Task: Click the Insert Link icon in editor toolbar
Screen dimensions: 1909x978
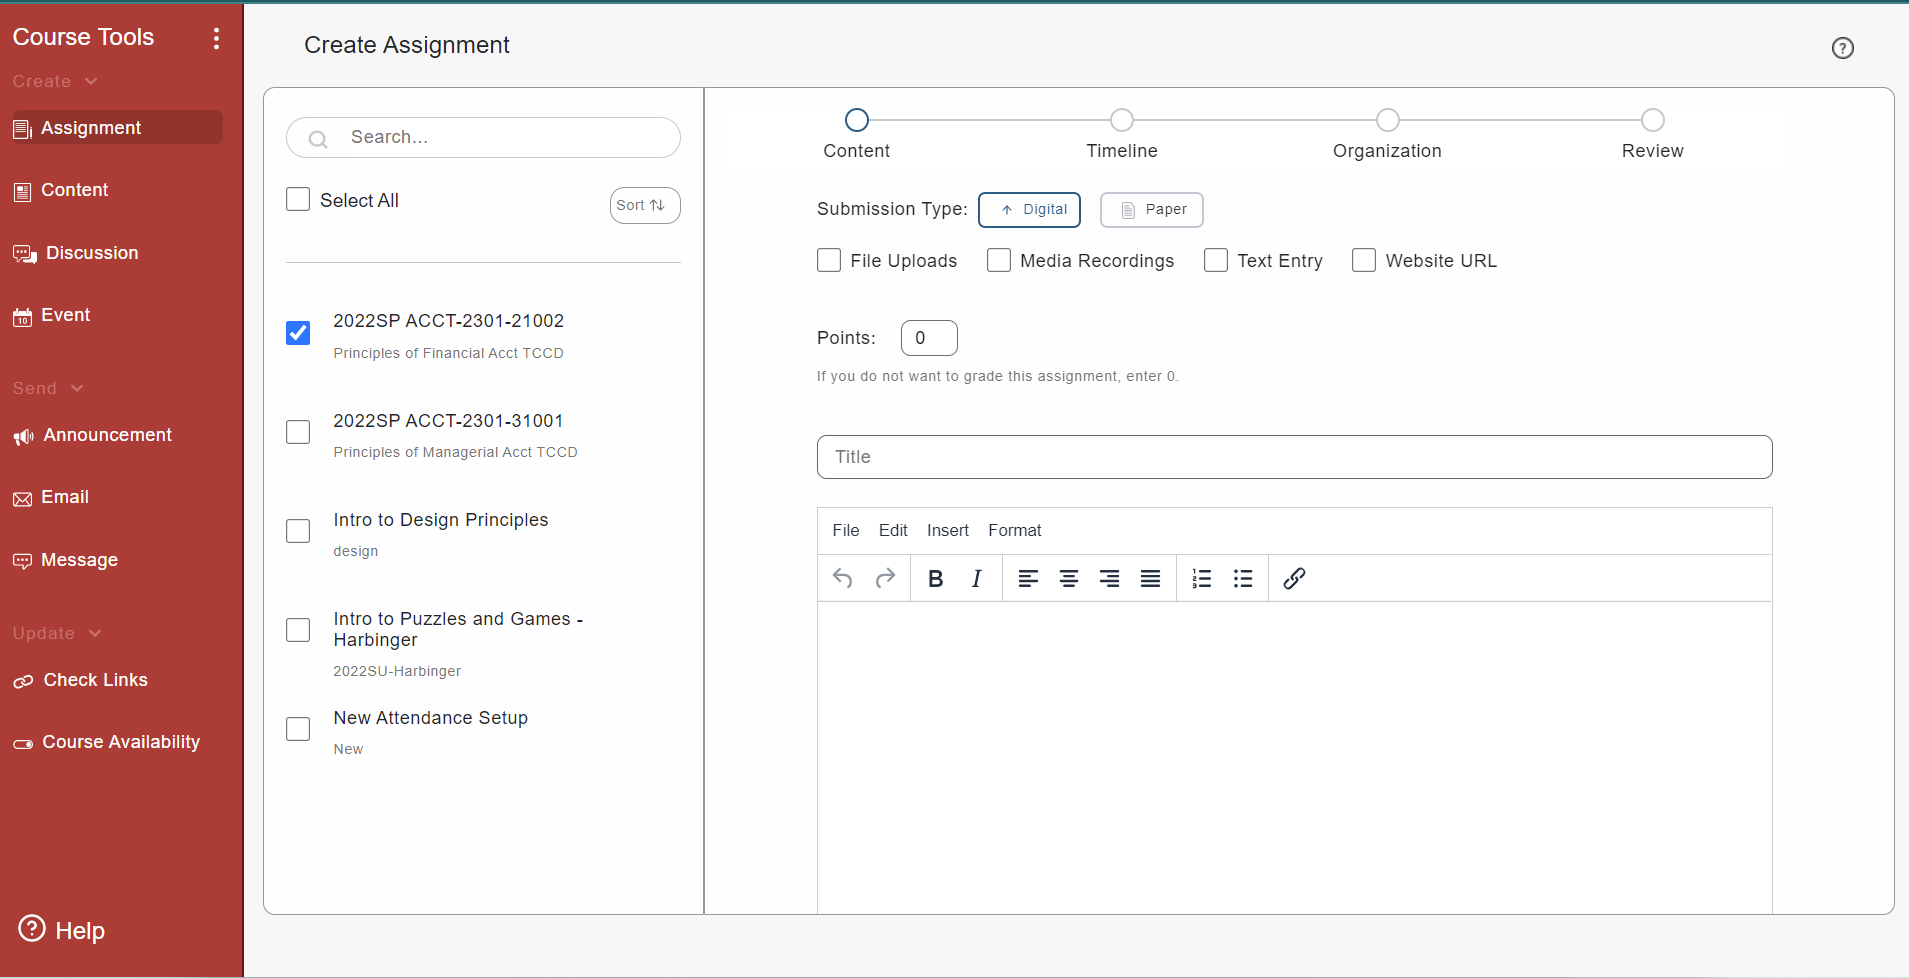Action: [1293, 578]
